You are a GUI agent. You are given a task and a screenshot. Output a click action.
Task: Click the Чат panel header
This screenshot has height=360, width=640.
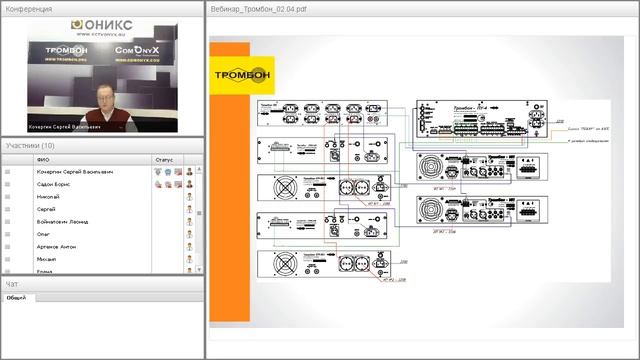coord(103,284)
